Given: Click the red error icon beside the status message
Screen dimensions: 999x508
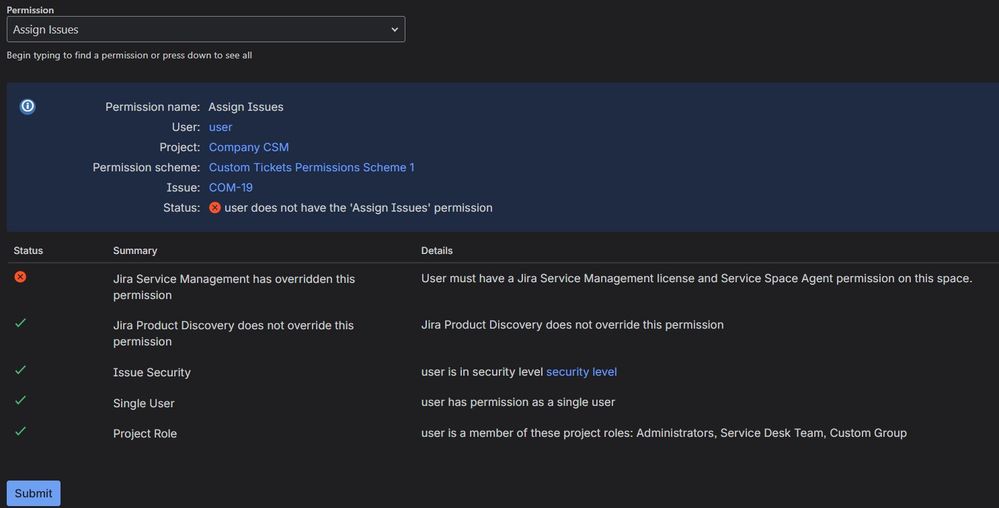Looking at the screenshot, I should click(215, 208).
